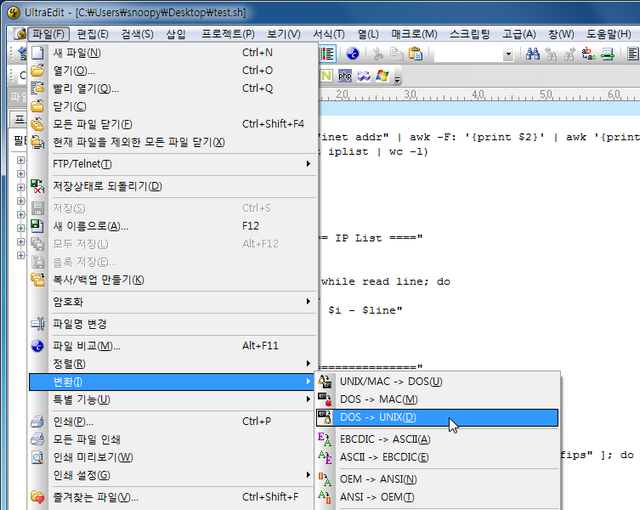This screenshot has width=640, height=510.
Task: Choose Compare Files (파일 비교) entry
Action: (x=173, y=346)
